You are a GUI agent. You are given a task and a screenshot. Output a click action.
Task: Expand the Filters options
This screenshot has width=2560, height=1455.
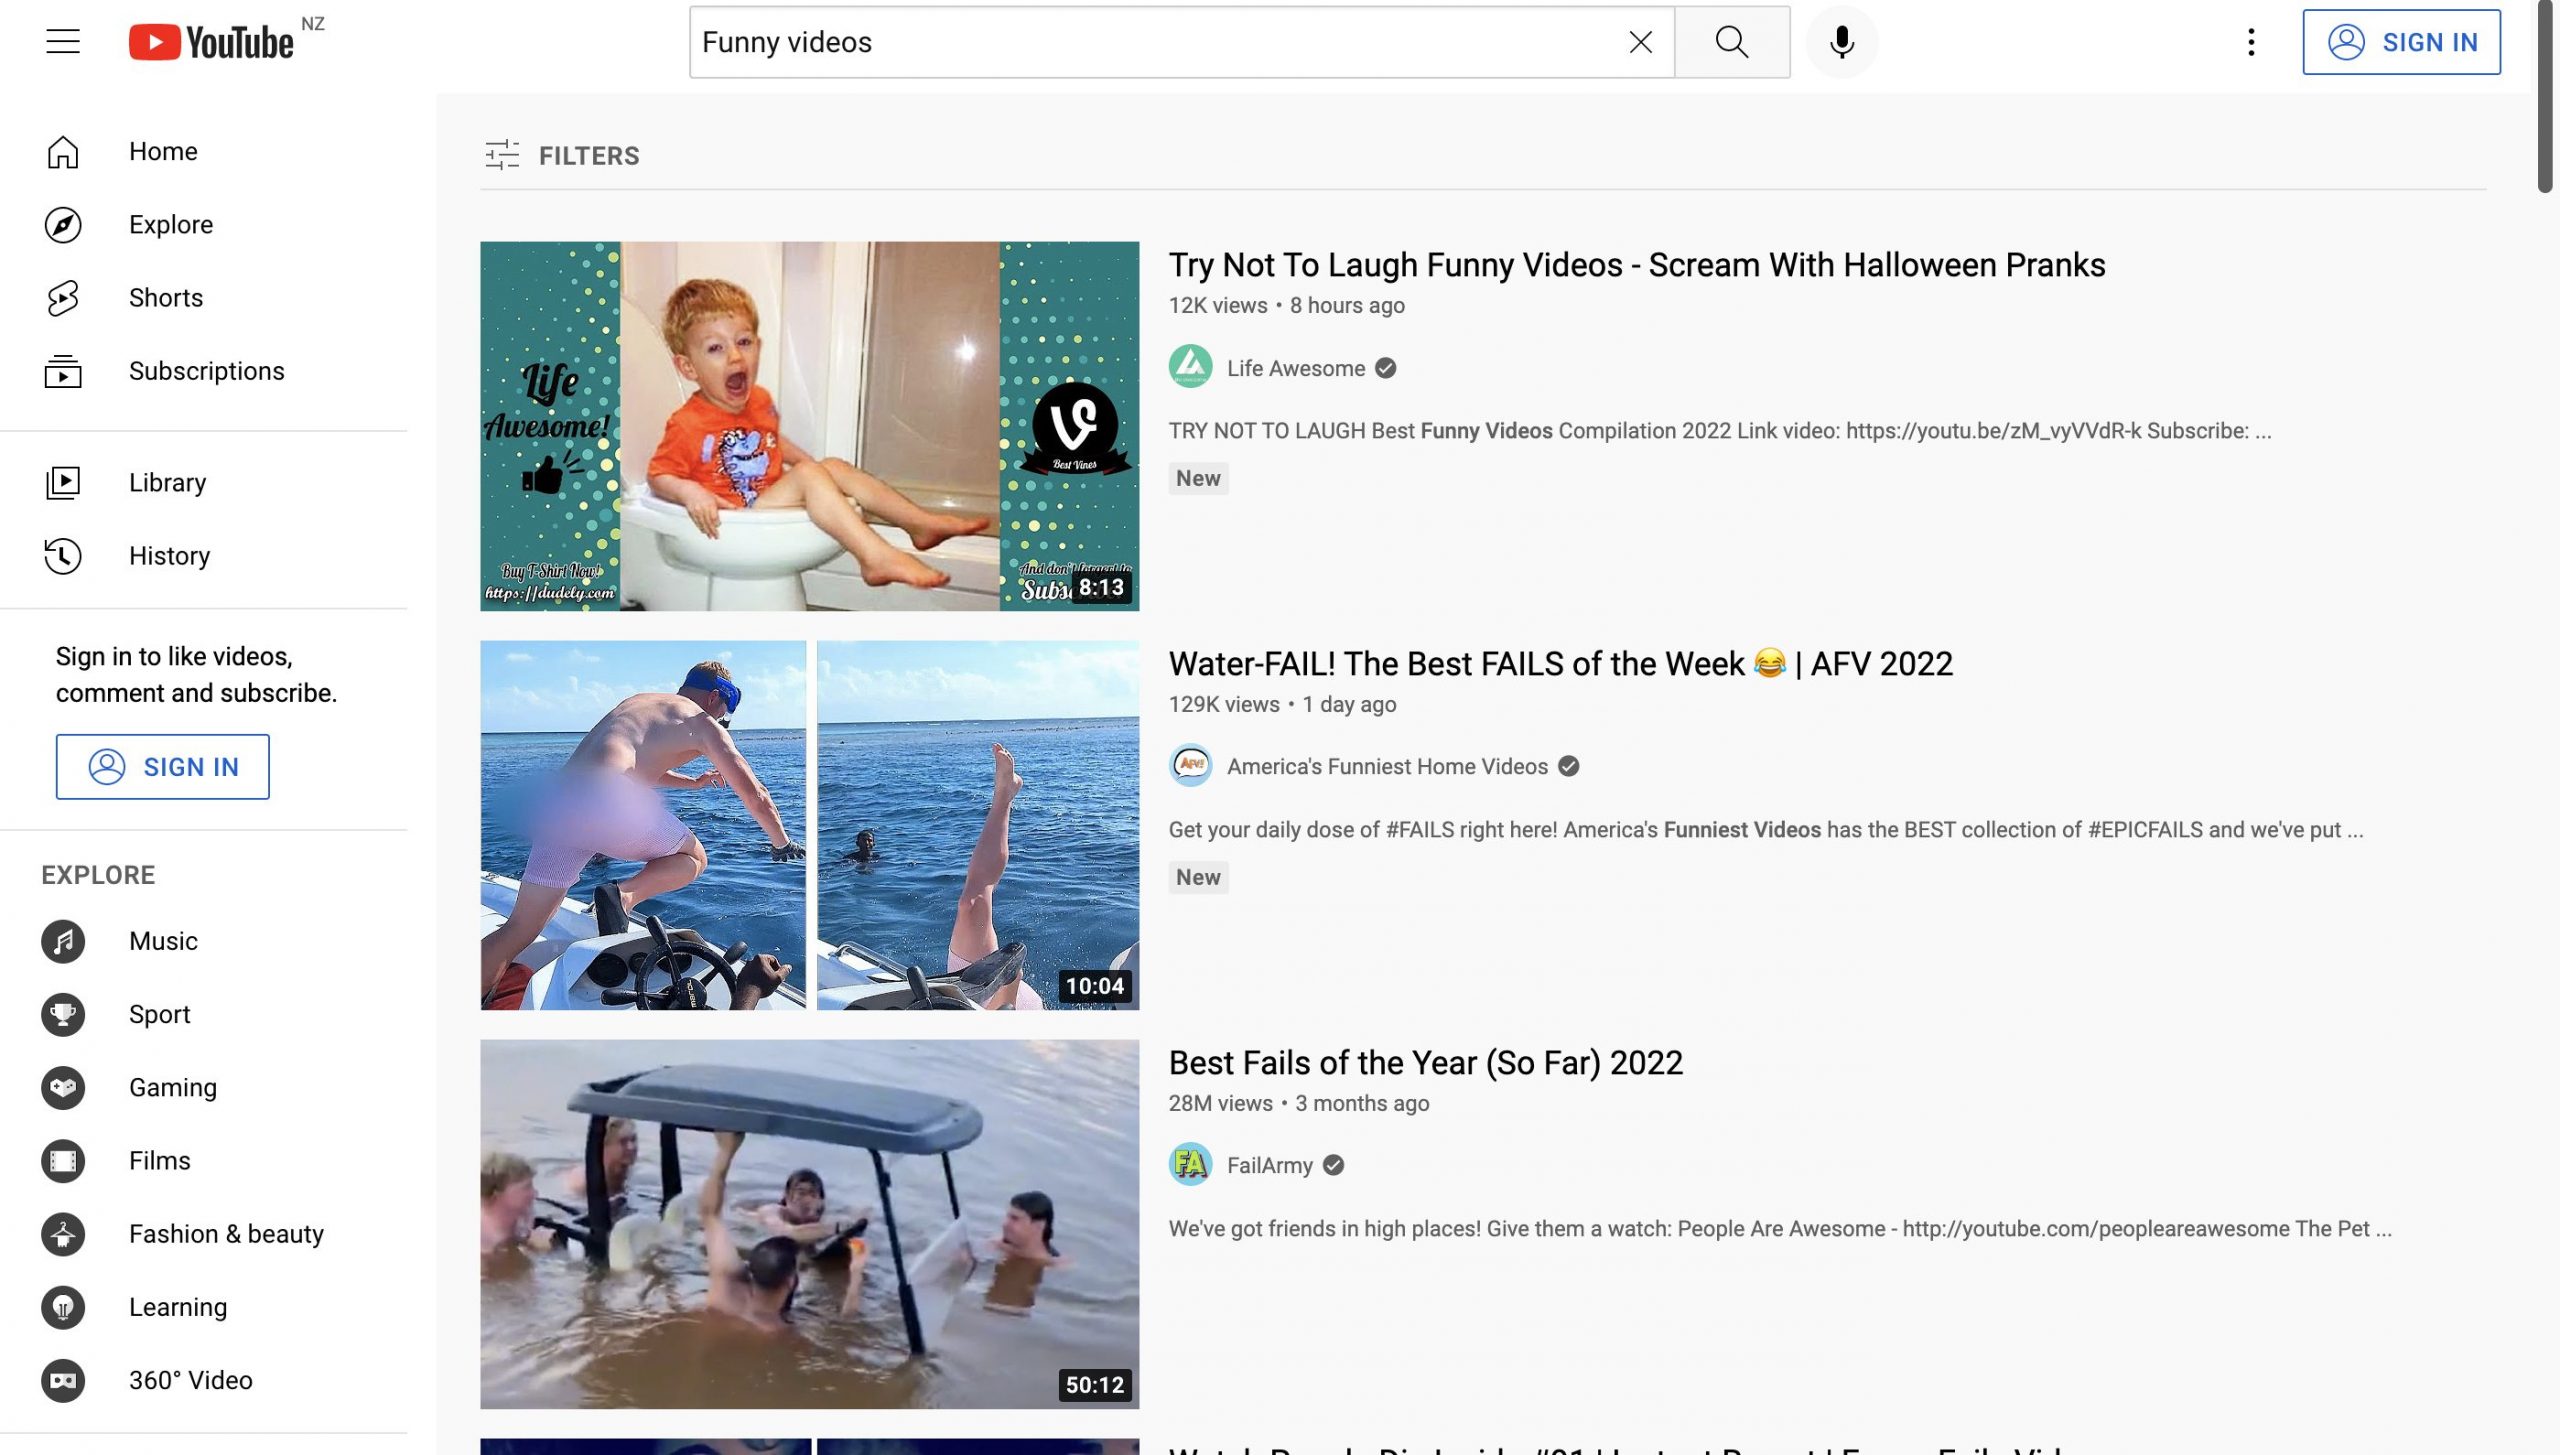click(562, 155)
